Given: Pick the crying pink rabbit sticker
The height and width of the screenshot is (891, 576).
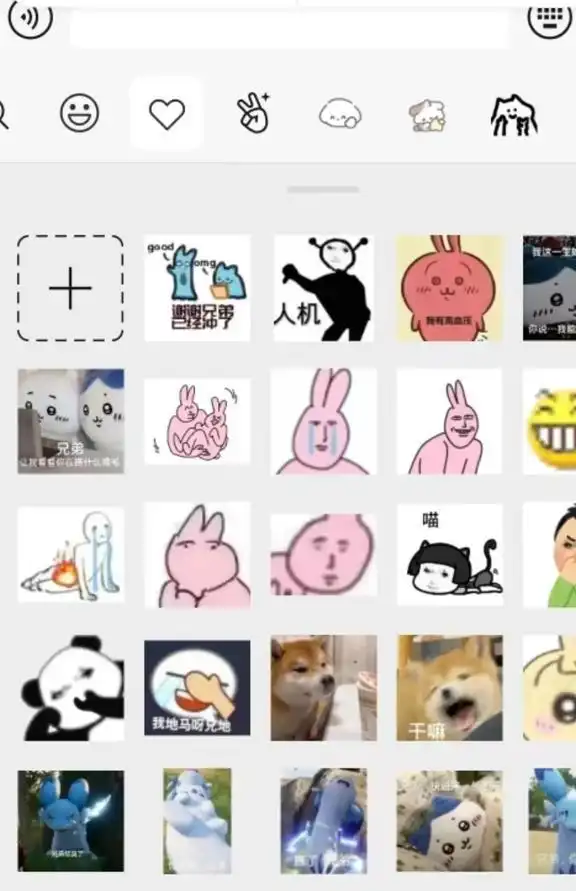Looking at the screenshot, I should (x=323, y=422).
